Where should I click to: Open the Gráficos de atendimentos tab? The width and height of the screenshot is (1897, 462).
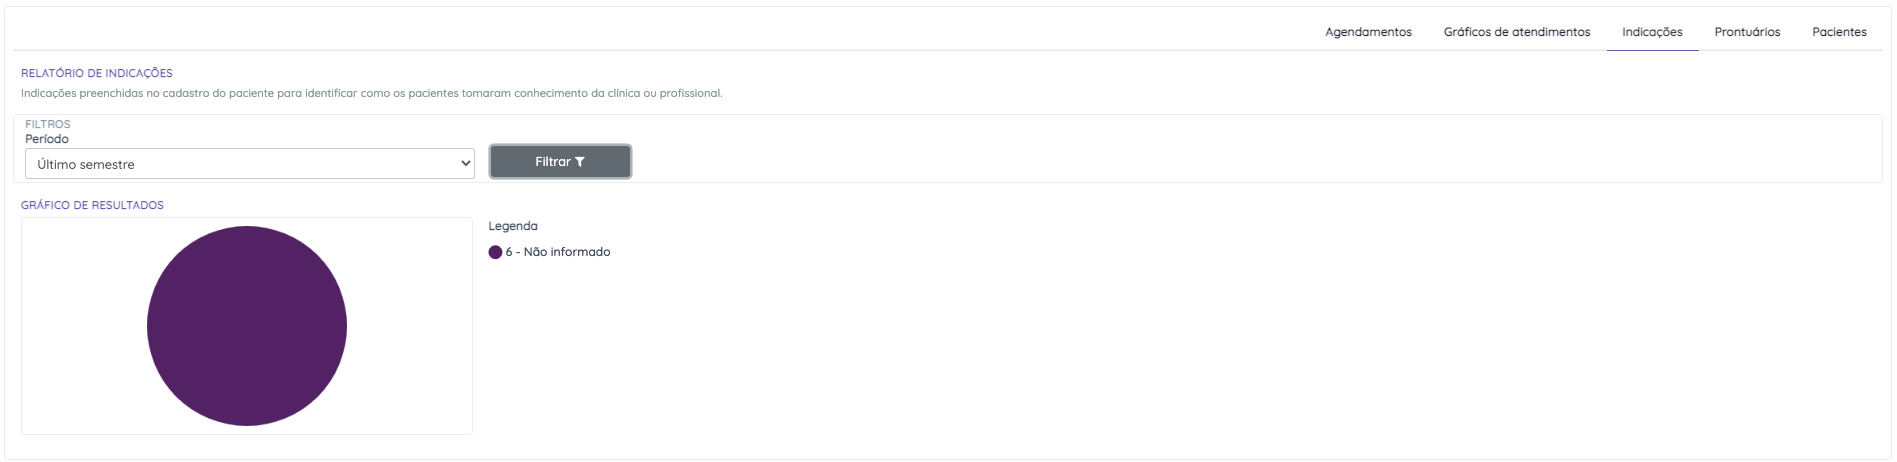click(x=1516, y=32)
